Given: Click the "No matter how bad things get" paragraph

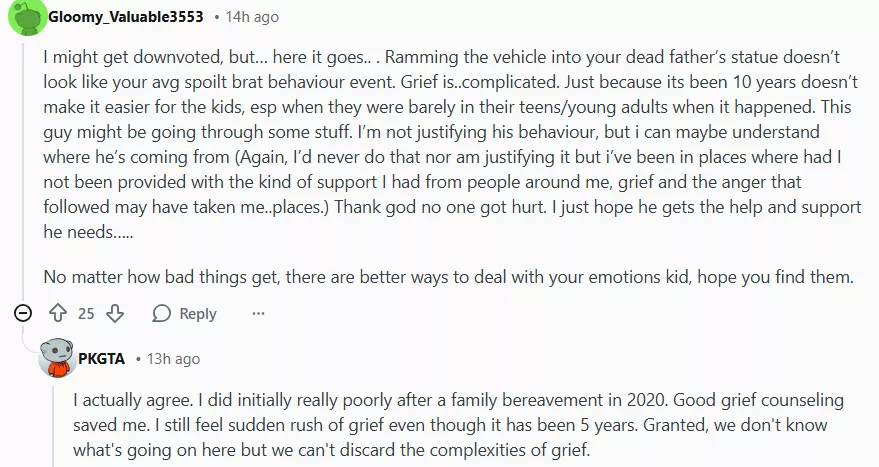Looking at the screenshot, I should (x=450, y=277).
